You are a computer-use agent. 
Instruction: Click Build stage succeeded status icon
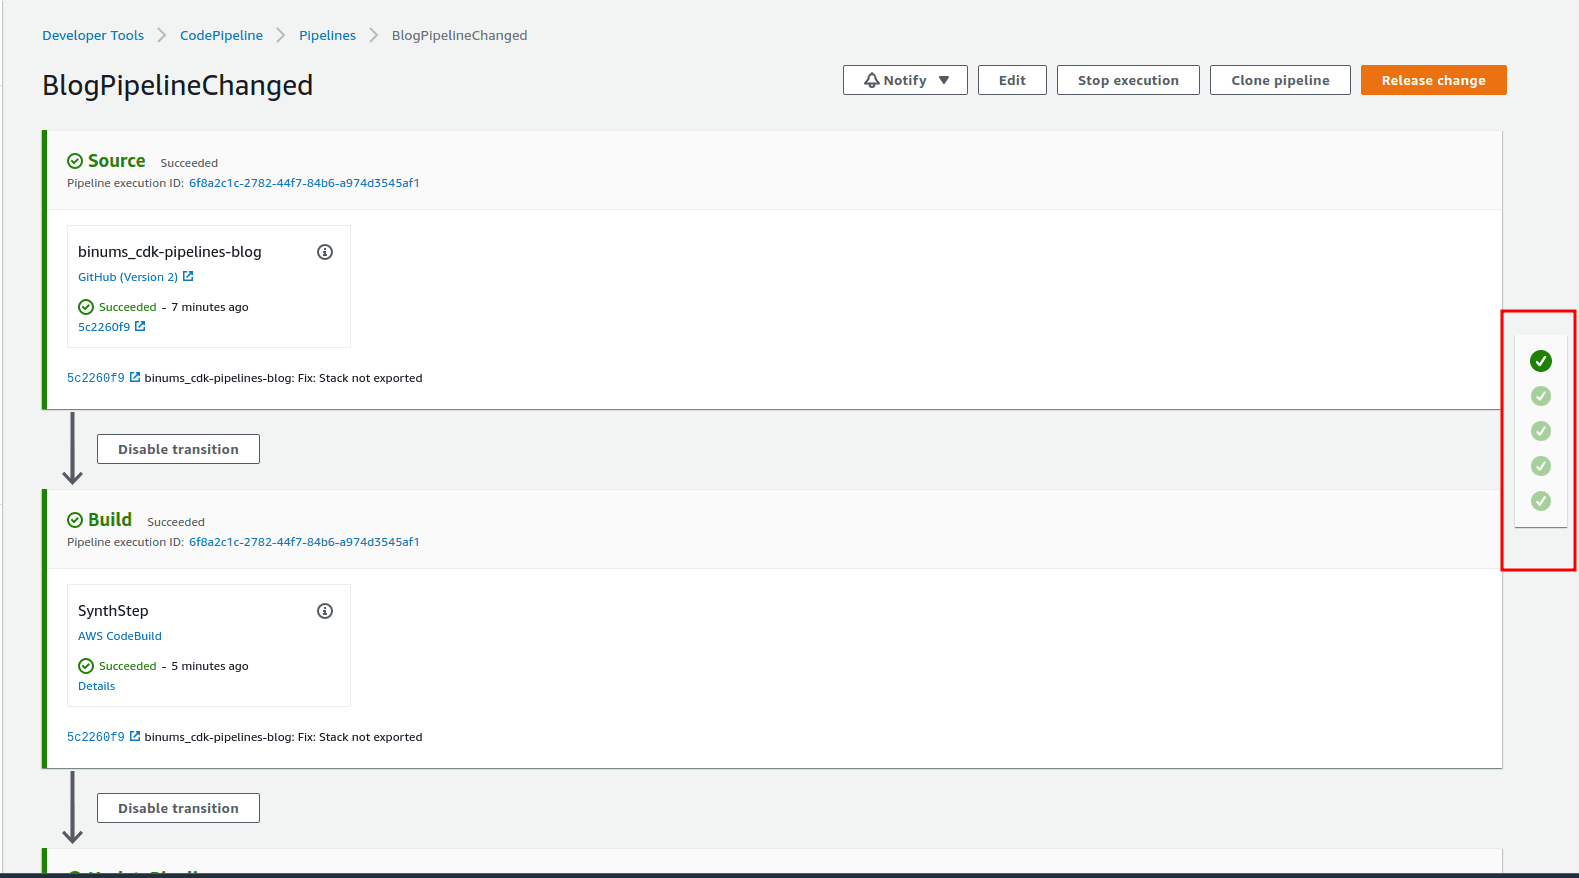75,520
